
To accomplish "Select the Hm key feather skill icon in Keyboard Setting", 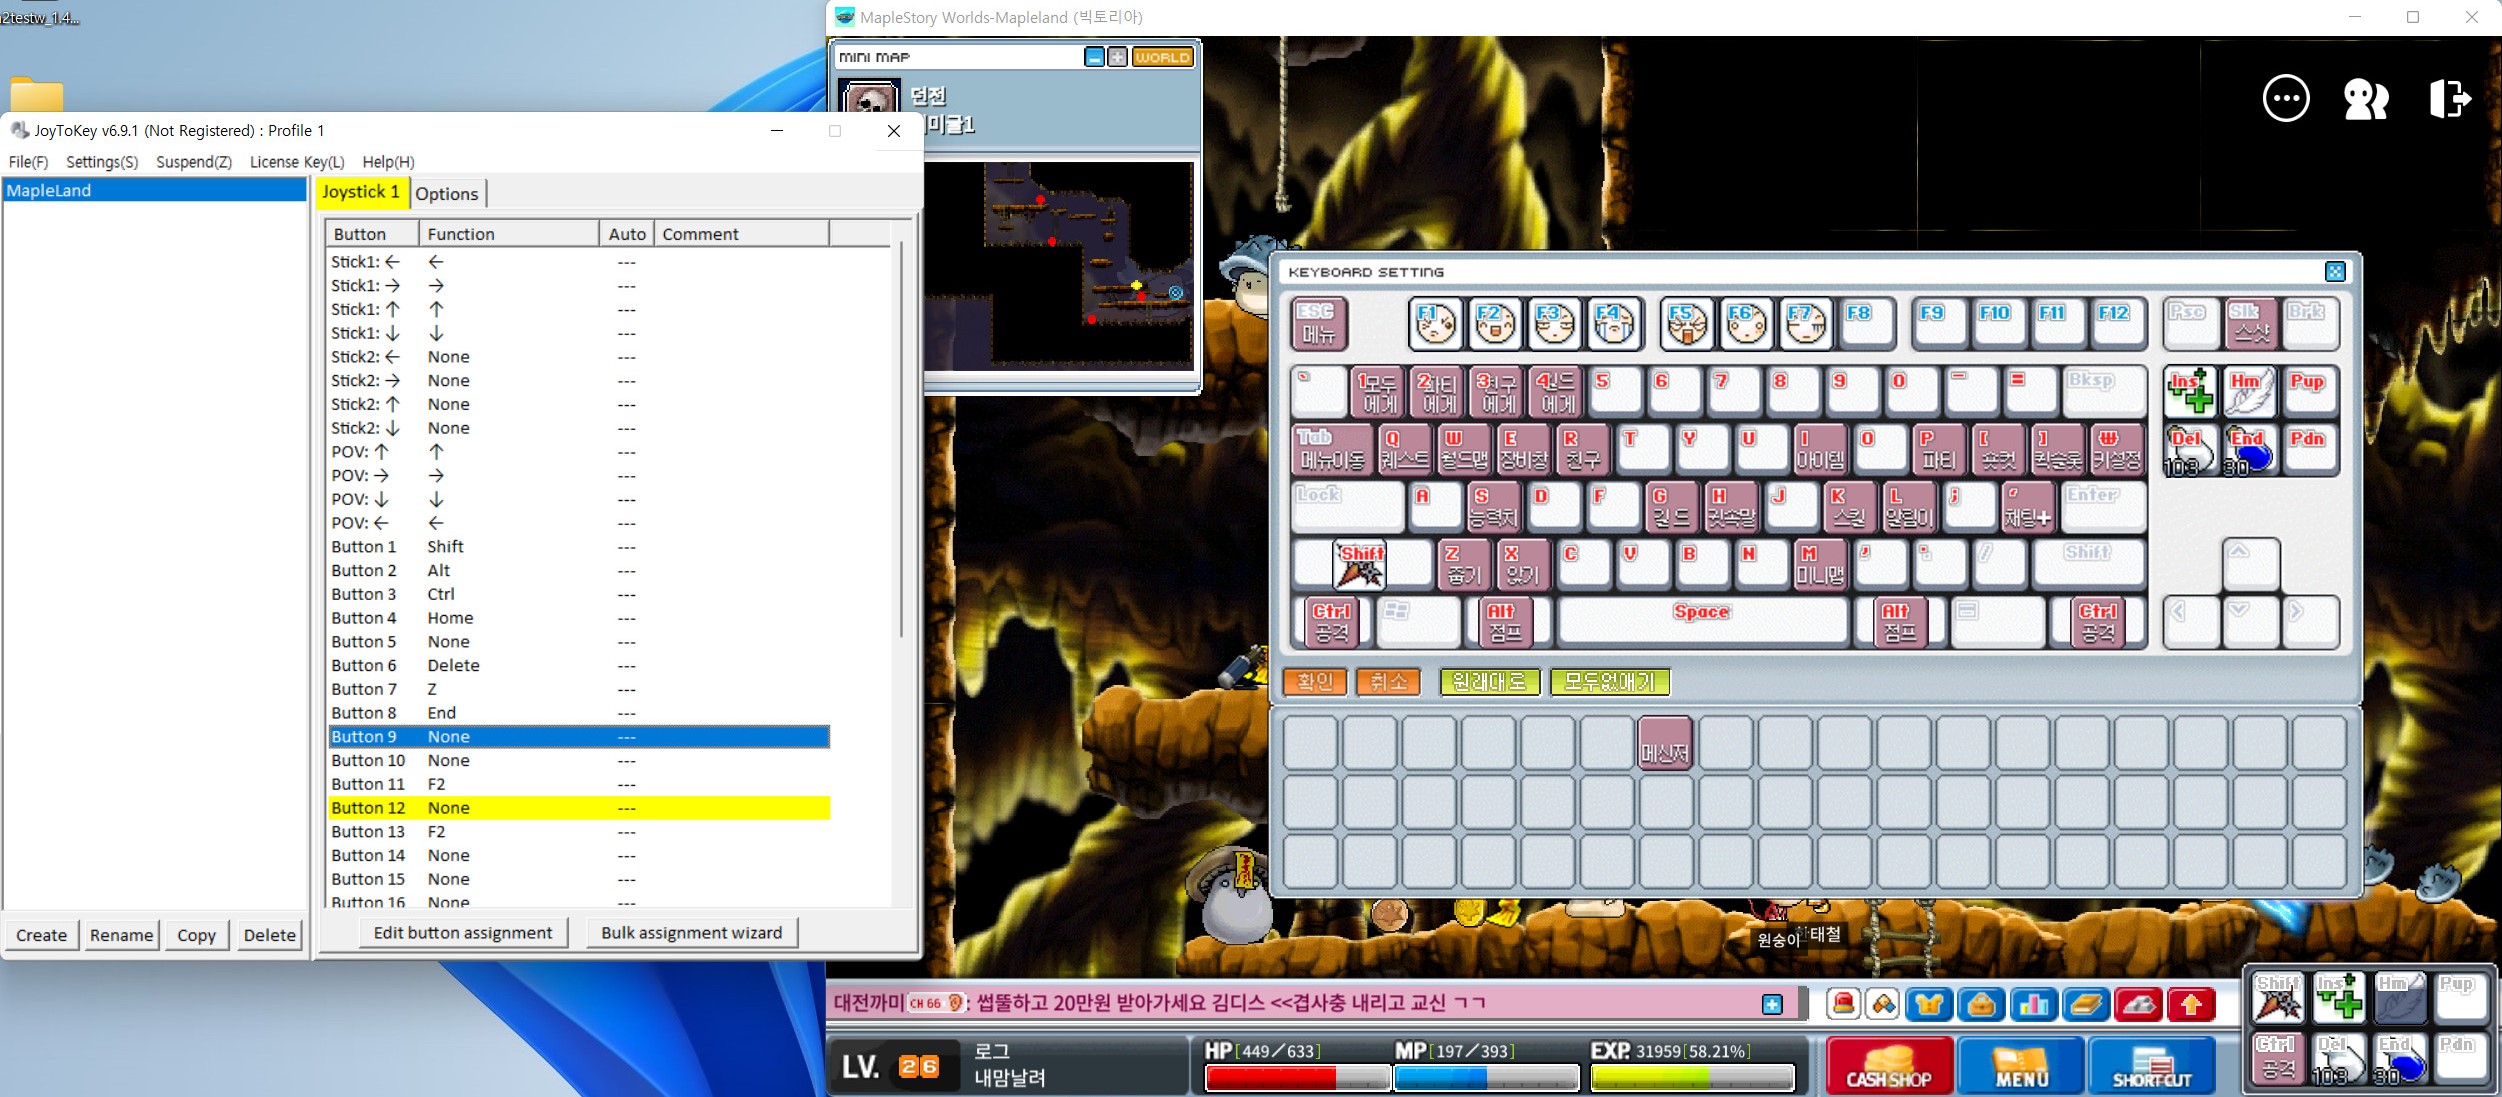I will (2249, 392).
